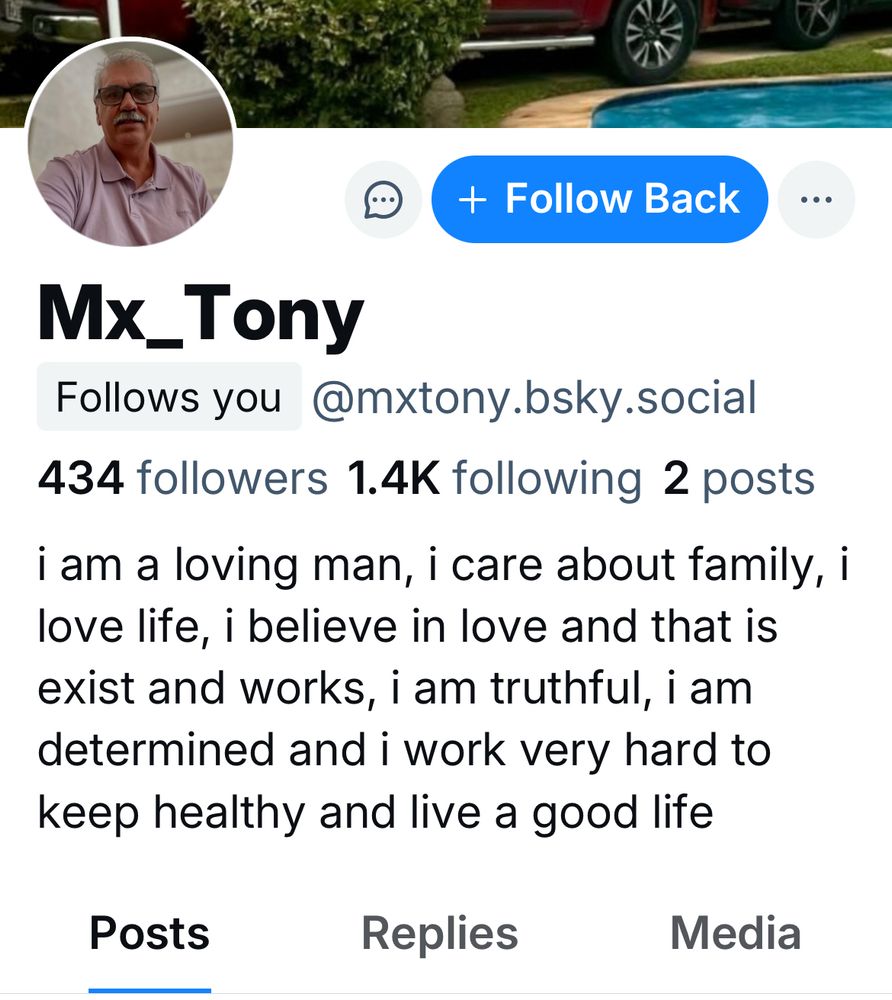This screenshot has width=892, height=1000.
Task: Open the 1.4K following list
Action: pyautogui.click(x=494, y=478)
